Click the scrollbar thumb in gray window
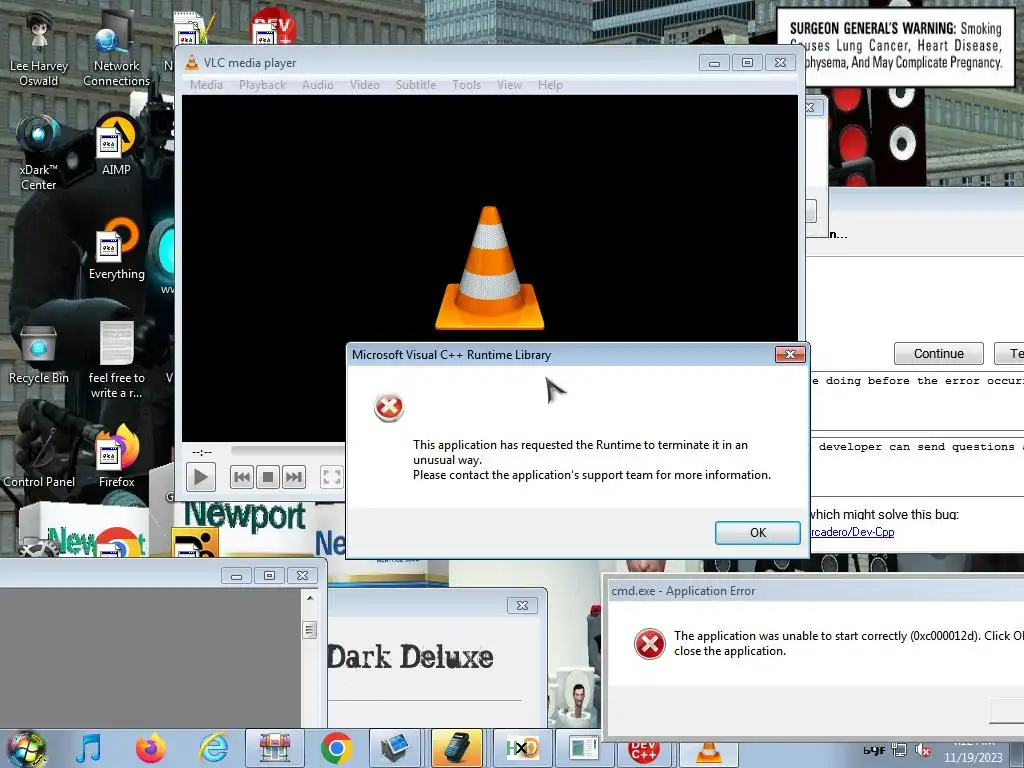Viewport: 1024px width, 768px height. tap(310, 630)
